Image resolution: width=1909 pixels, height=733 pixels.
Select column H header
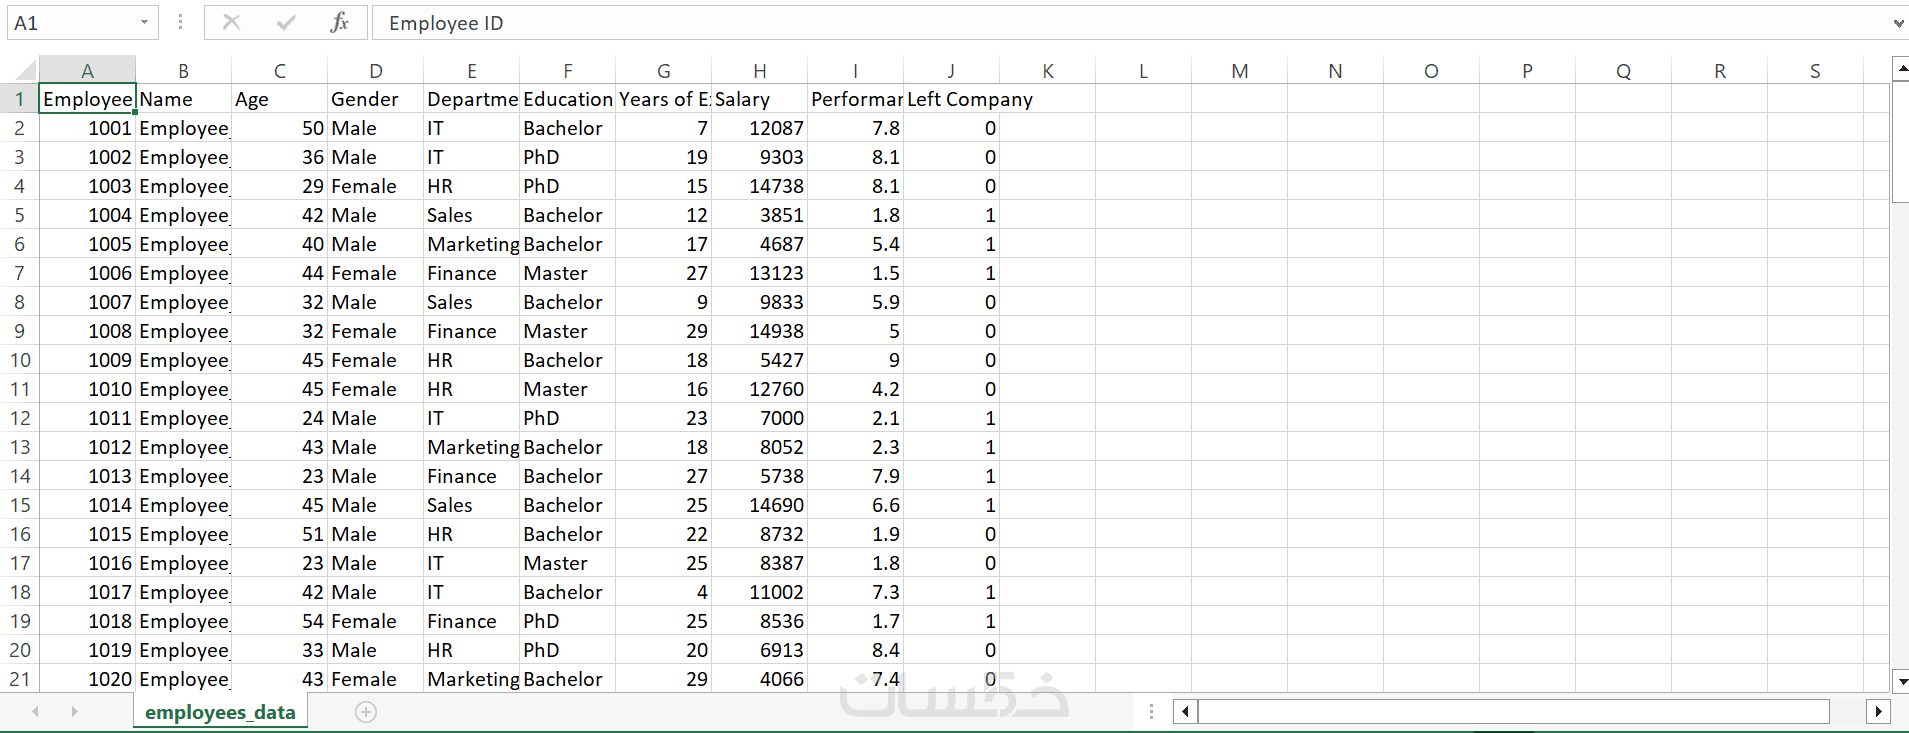[x=760, y=70]
